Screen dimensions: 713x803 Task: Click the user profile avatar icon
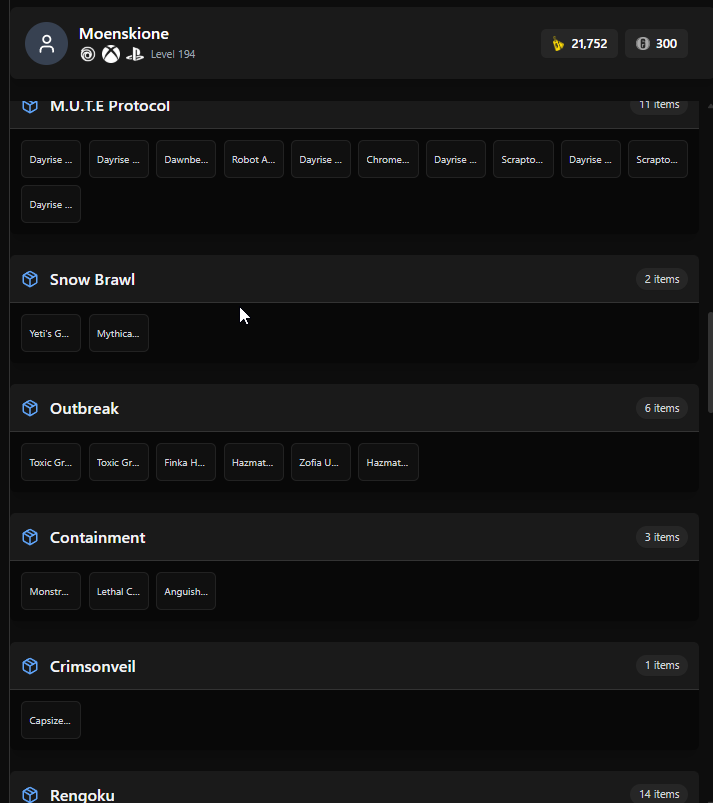47,44
